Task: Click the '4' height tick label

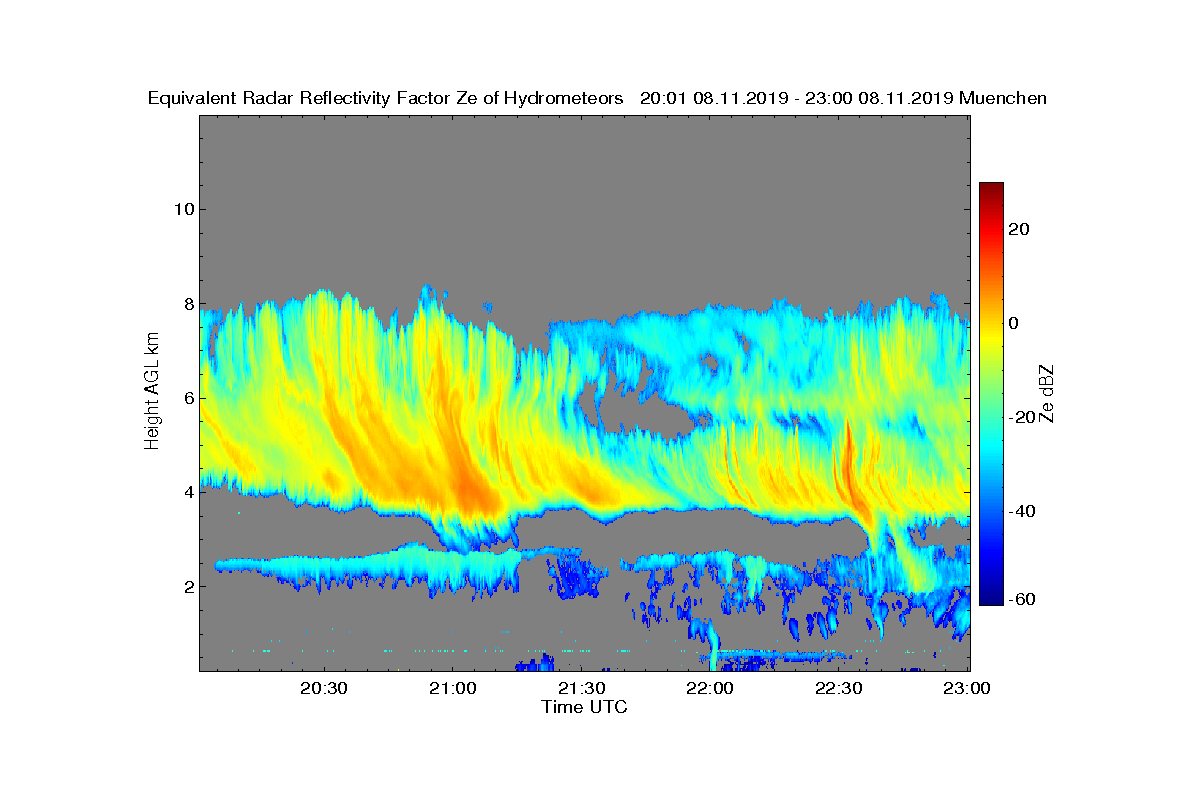Action: click(x=187, y=492)
